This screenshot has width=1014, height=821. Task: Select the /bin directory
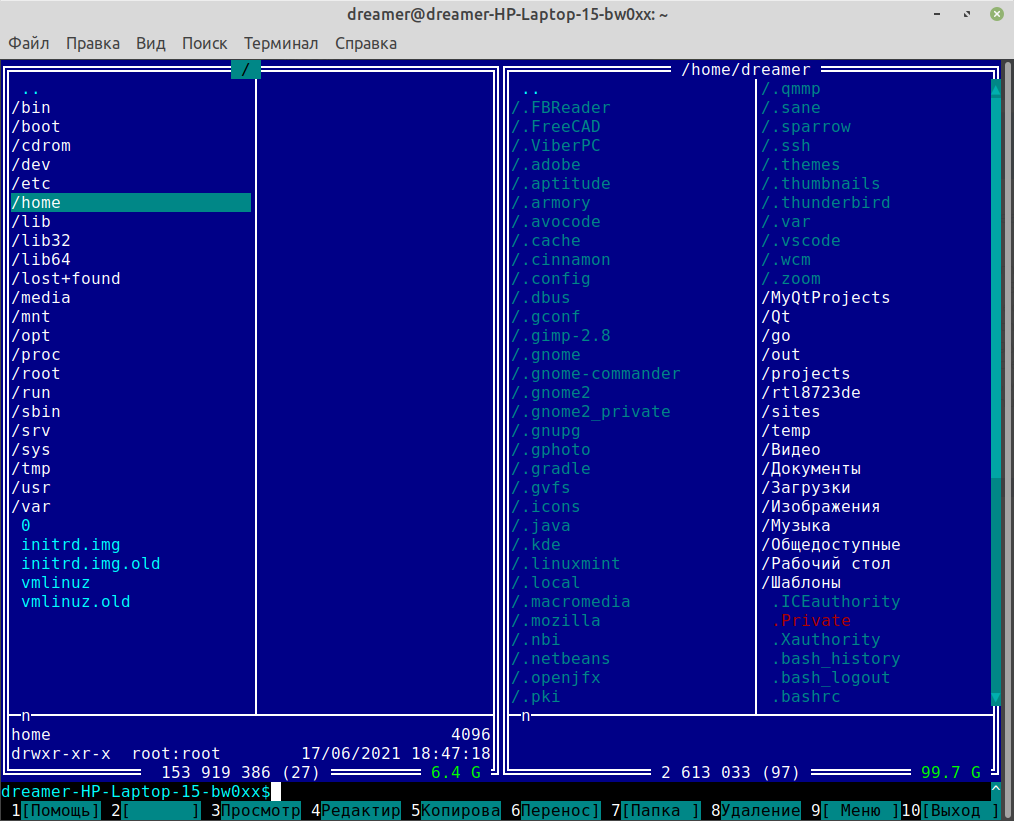31,107
